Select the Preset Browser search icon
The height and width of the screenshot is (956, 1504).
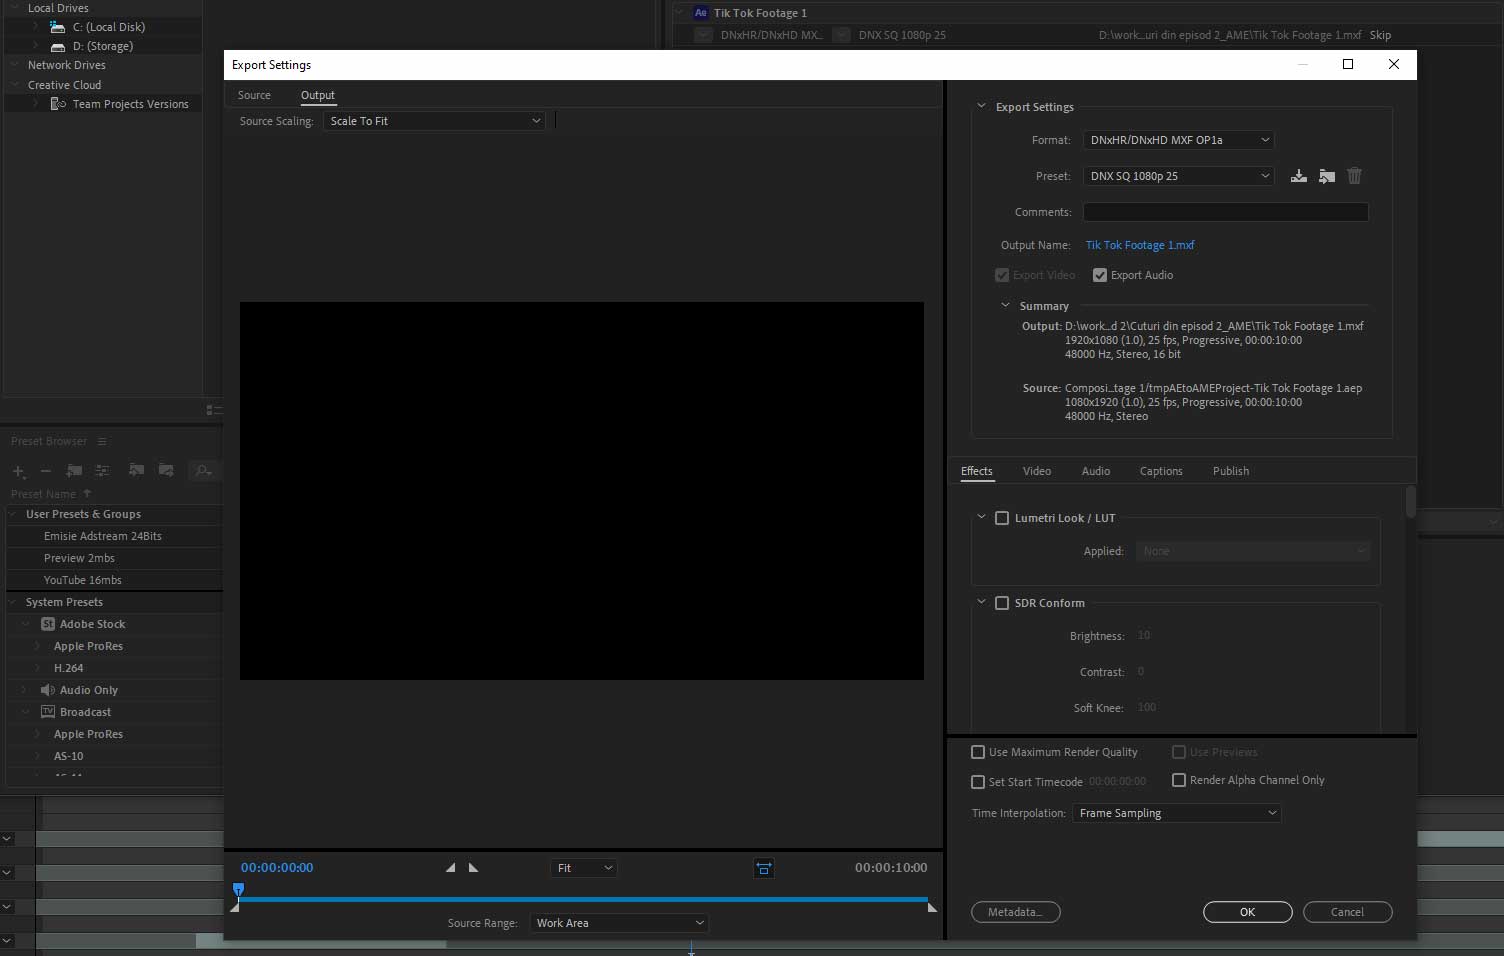point(204,470)
